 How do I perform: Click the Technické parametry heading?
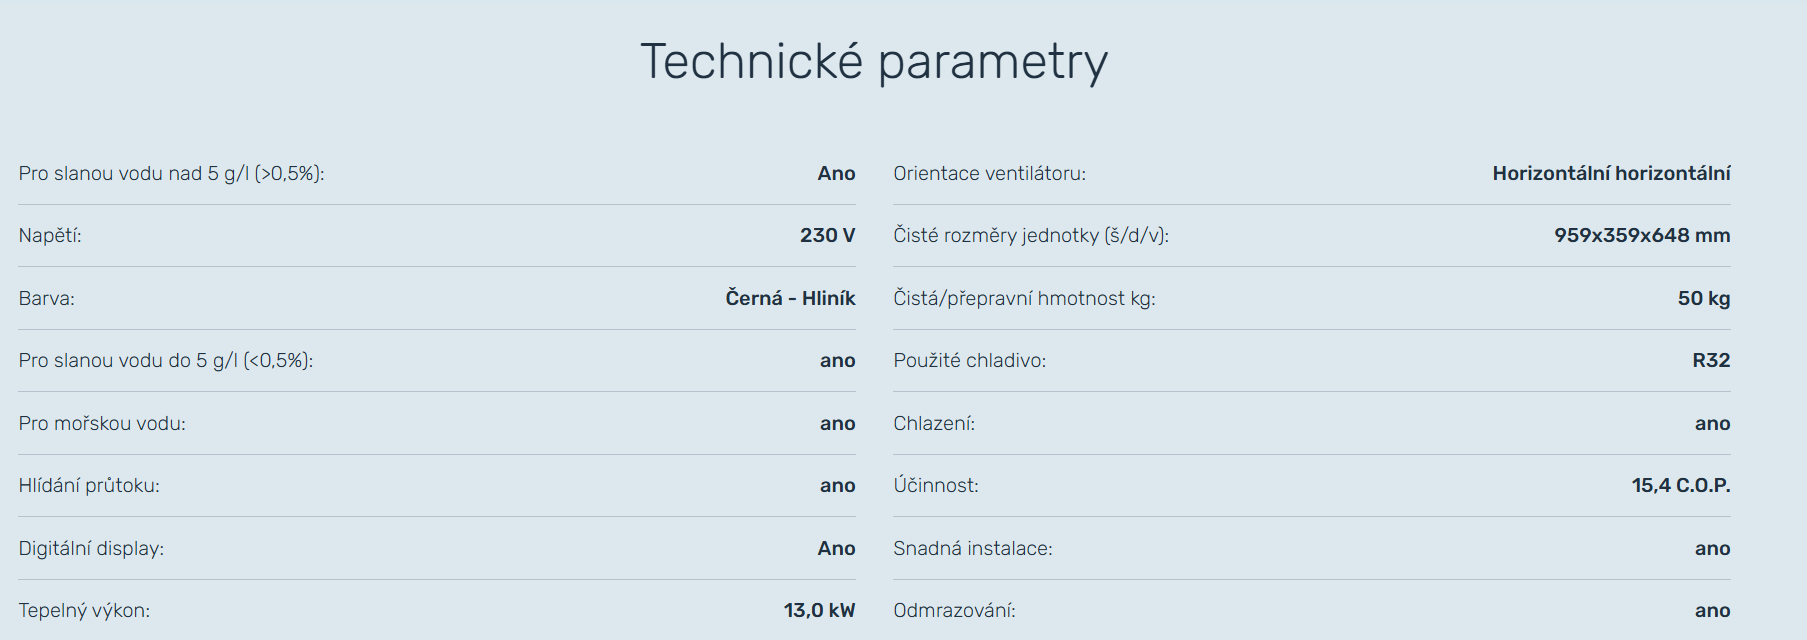[x=873, y=62]
